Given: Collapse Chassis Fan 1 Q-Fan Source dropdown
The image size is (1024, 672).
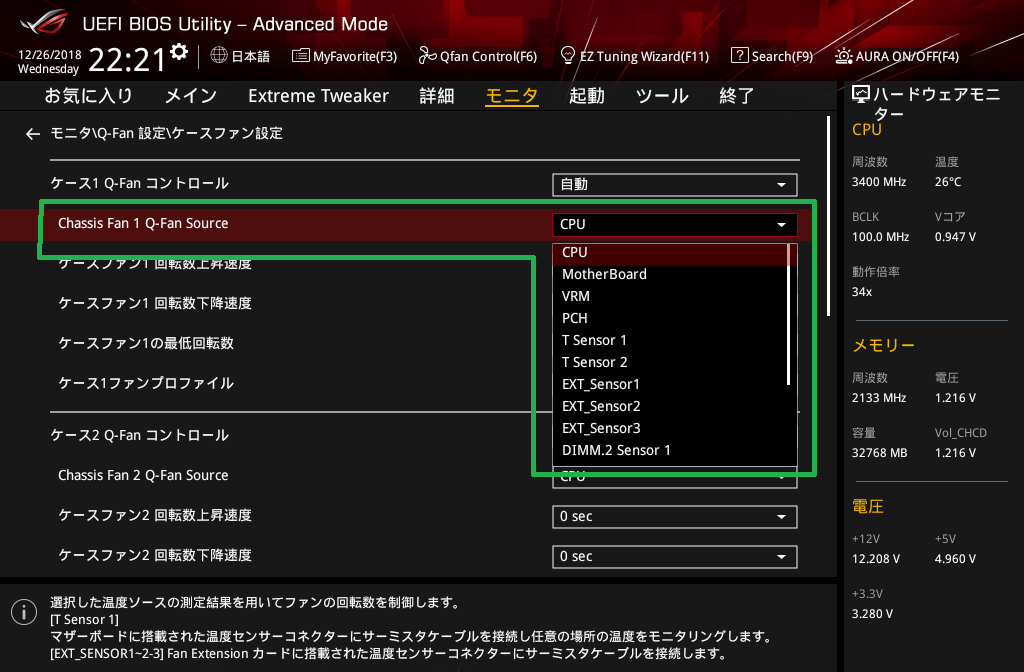Looking at the screenshot, I should coord(675,225).
